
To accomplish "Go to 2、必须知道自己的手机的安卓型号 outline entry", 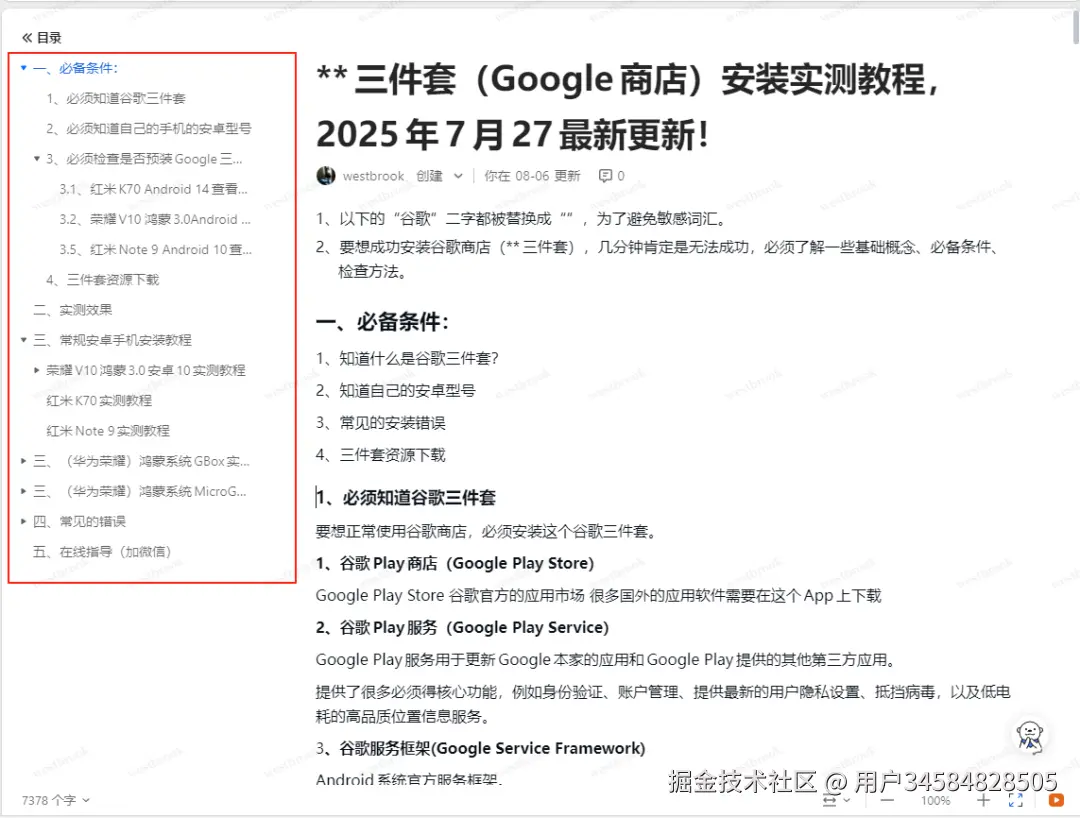I will coord(149,129).
